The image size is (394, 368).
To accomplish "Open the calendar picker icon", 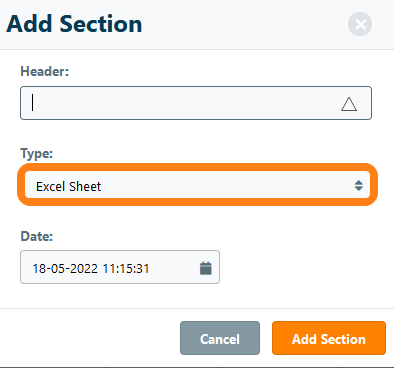I will click(x=206, y=268).
